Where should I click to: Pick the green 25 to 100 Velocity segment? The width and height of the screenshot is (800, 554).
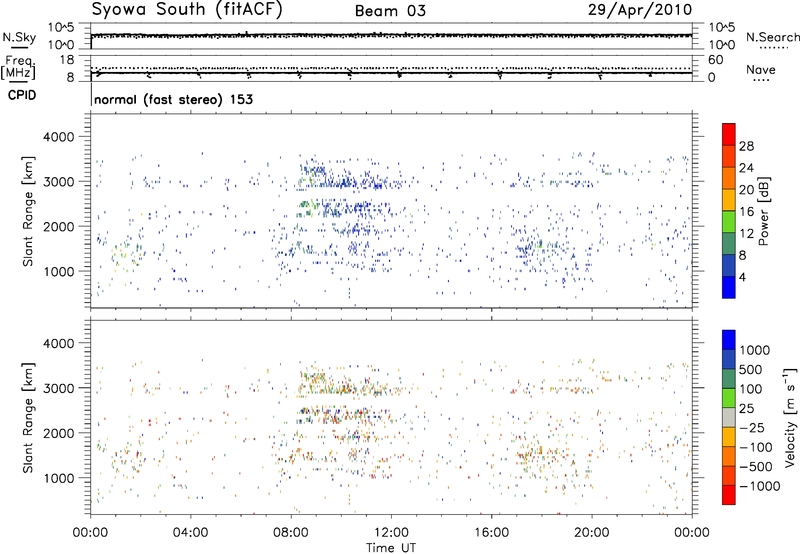(729, 398)
